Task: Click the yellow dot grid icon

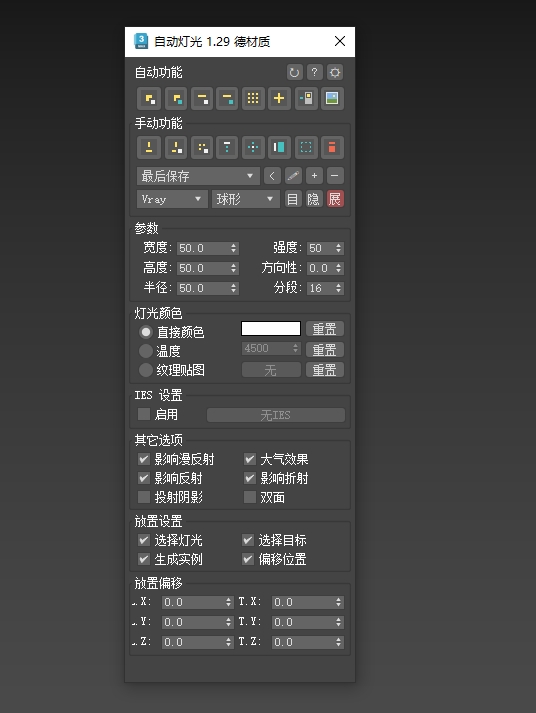Action: click(253, 98)
